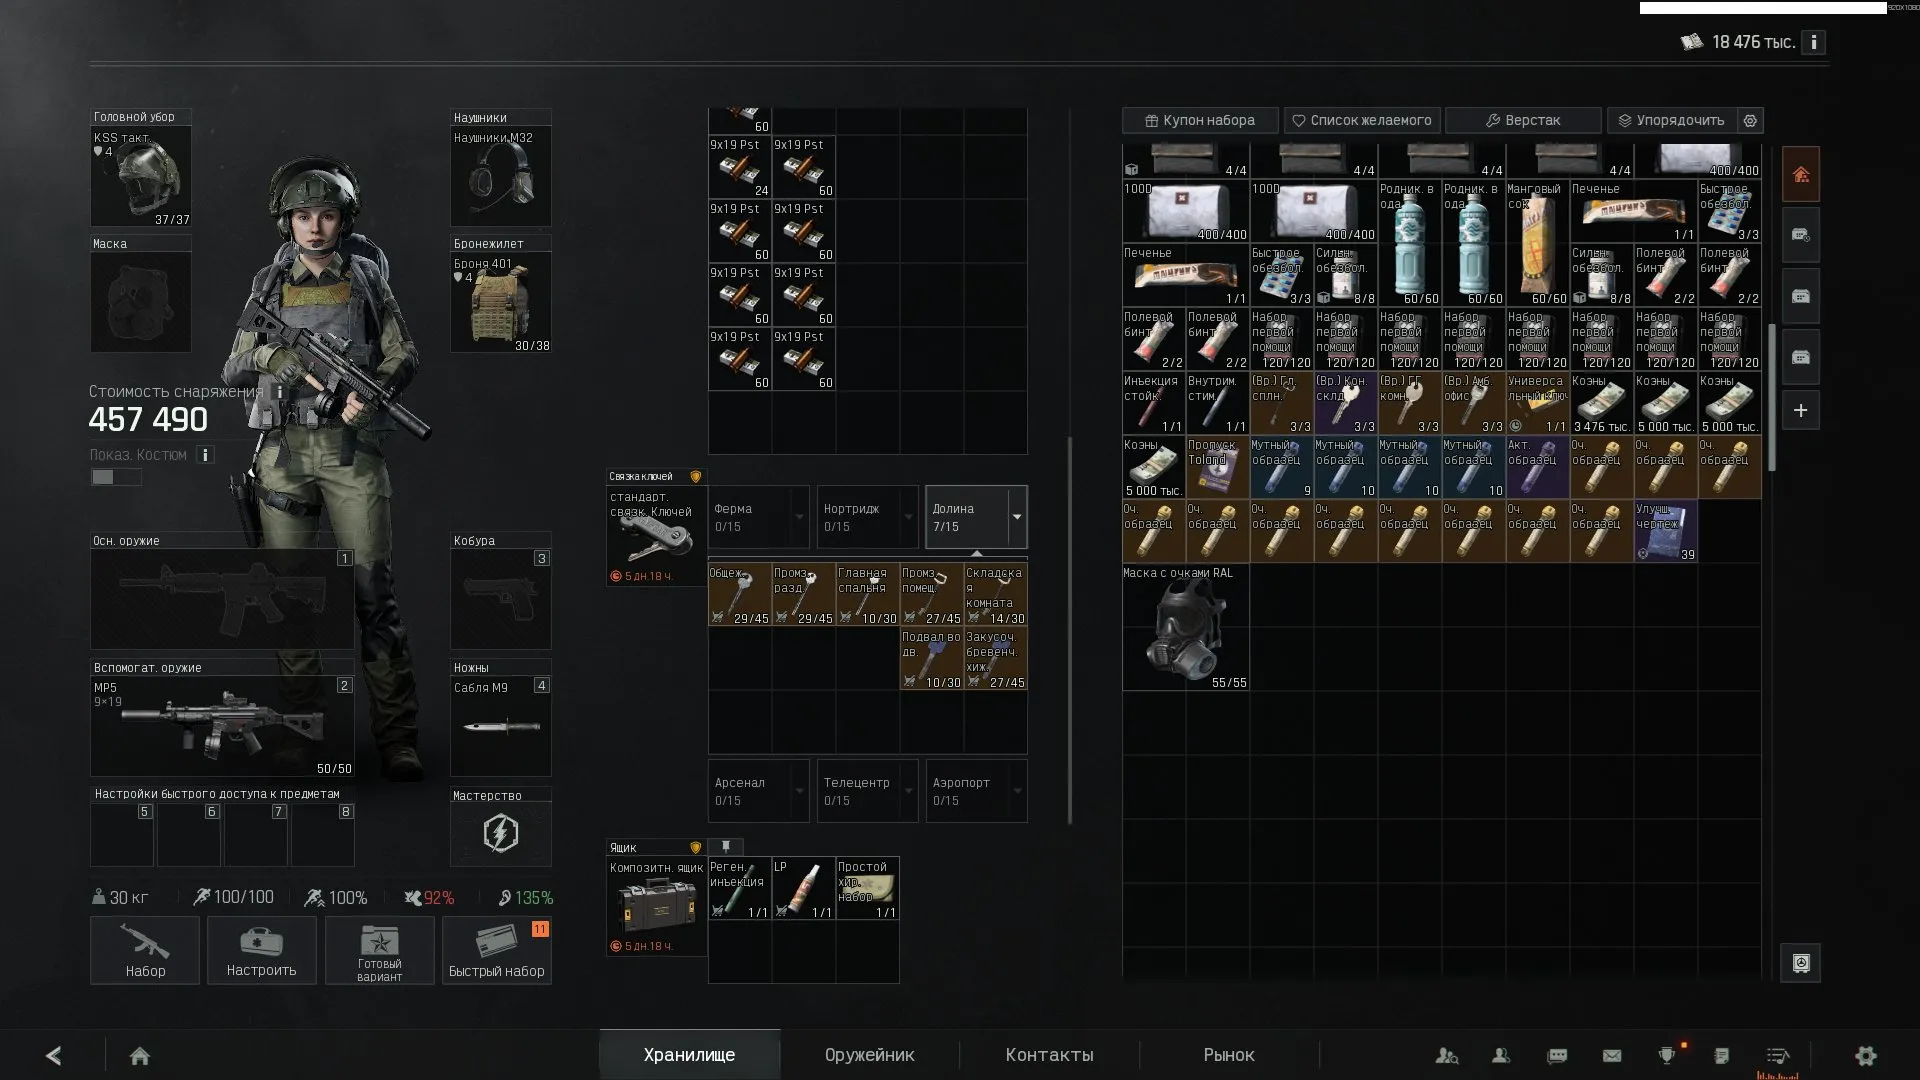Select the Подвал во дв. key
Screen dimensions: 1920x1080
(932, 659)
